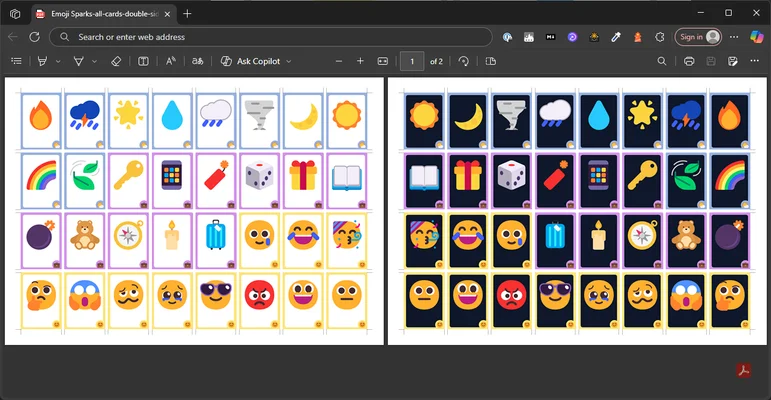This screenshot has width=771, height=400.
Task: Open the Edge Settings and more menu
Action: [x=734, y=37]
